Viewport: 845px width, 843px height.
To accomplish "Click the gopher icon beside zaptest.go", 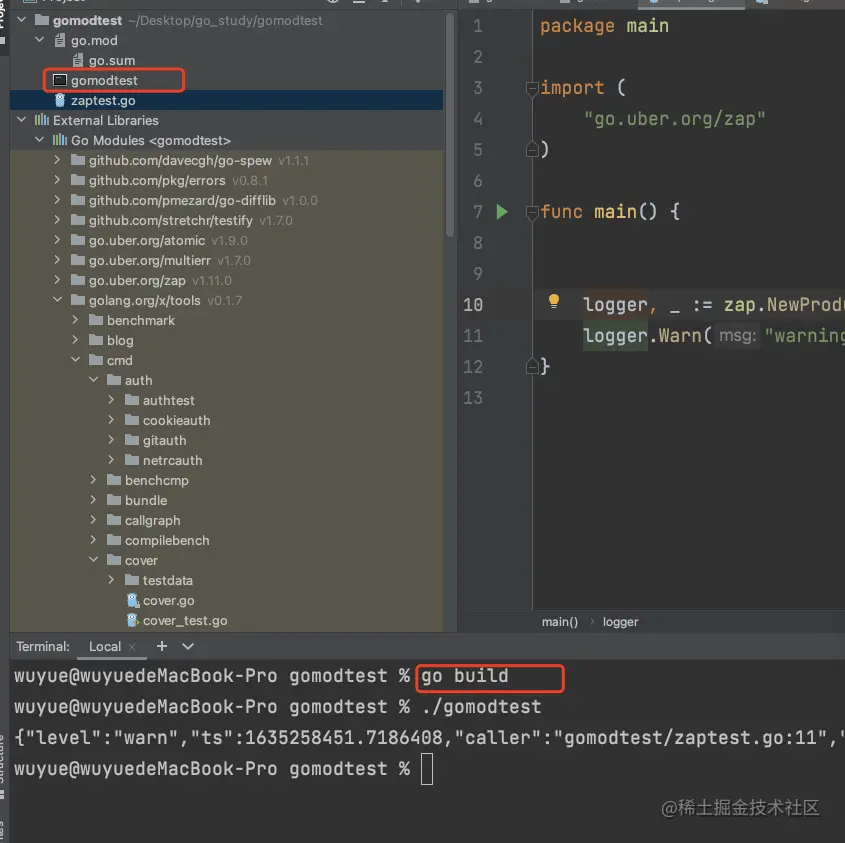I will (x=60, y=100).
